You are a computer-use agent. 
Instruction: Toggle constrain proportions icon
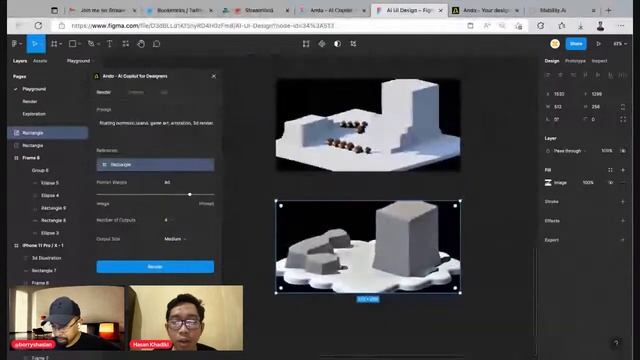point(623,107)
